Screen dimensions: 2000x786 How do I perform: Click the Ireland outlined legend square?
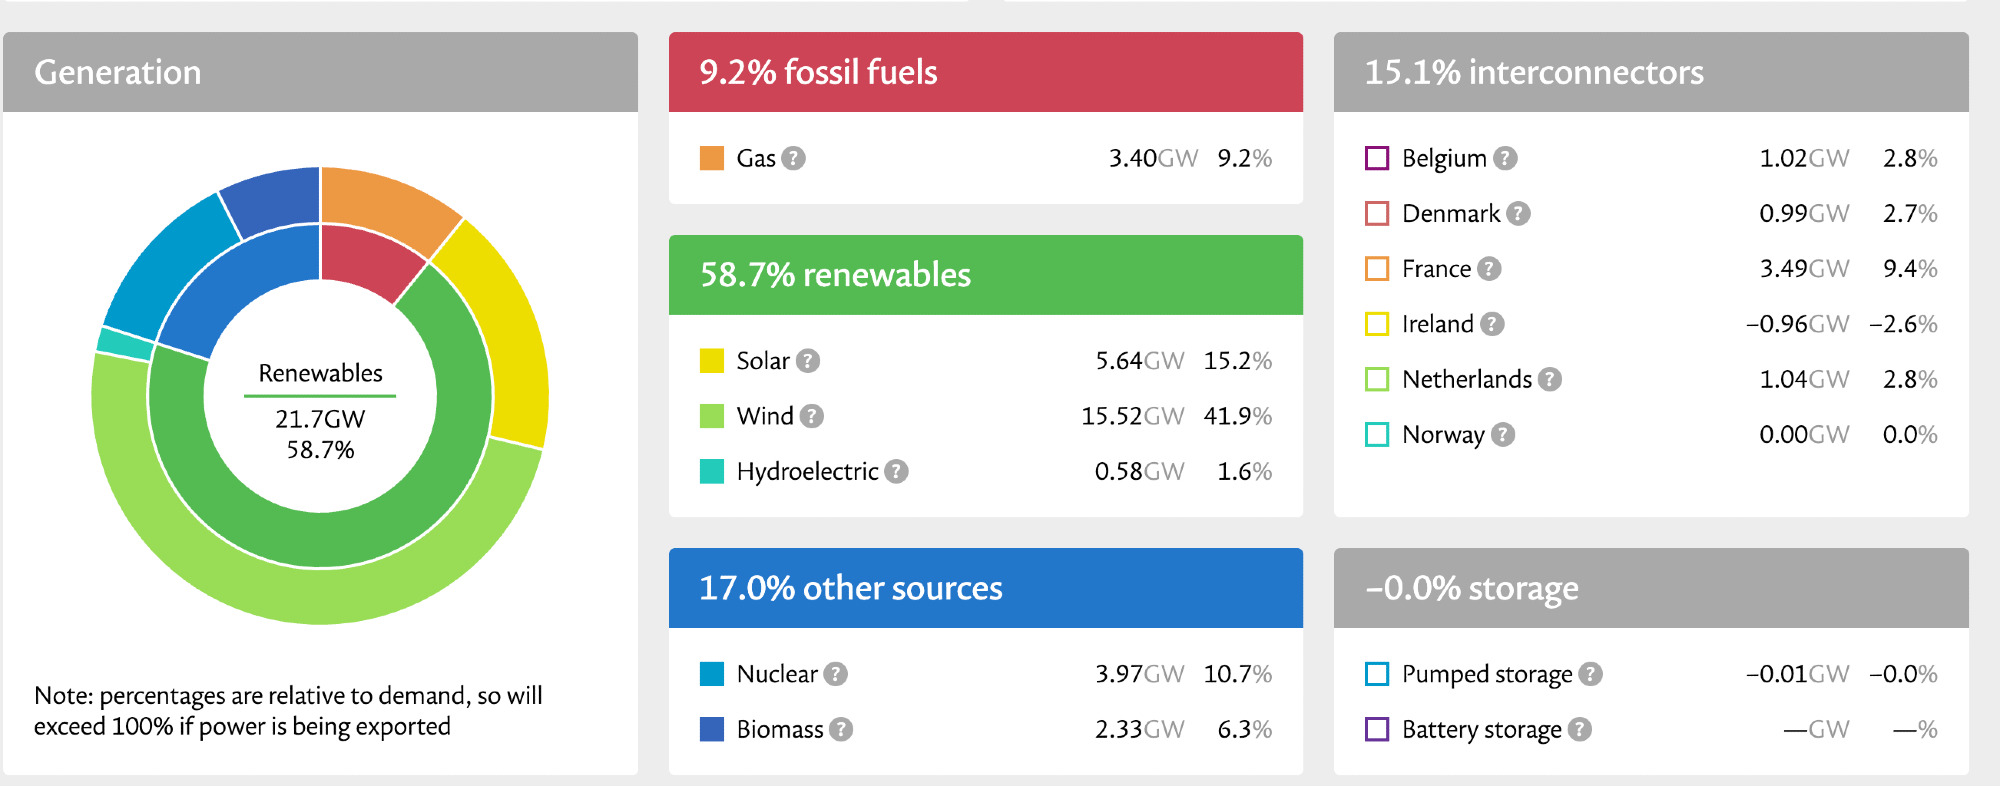tap(1377, 324)
